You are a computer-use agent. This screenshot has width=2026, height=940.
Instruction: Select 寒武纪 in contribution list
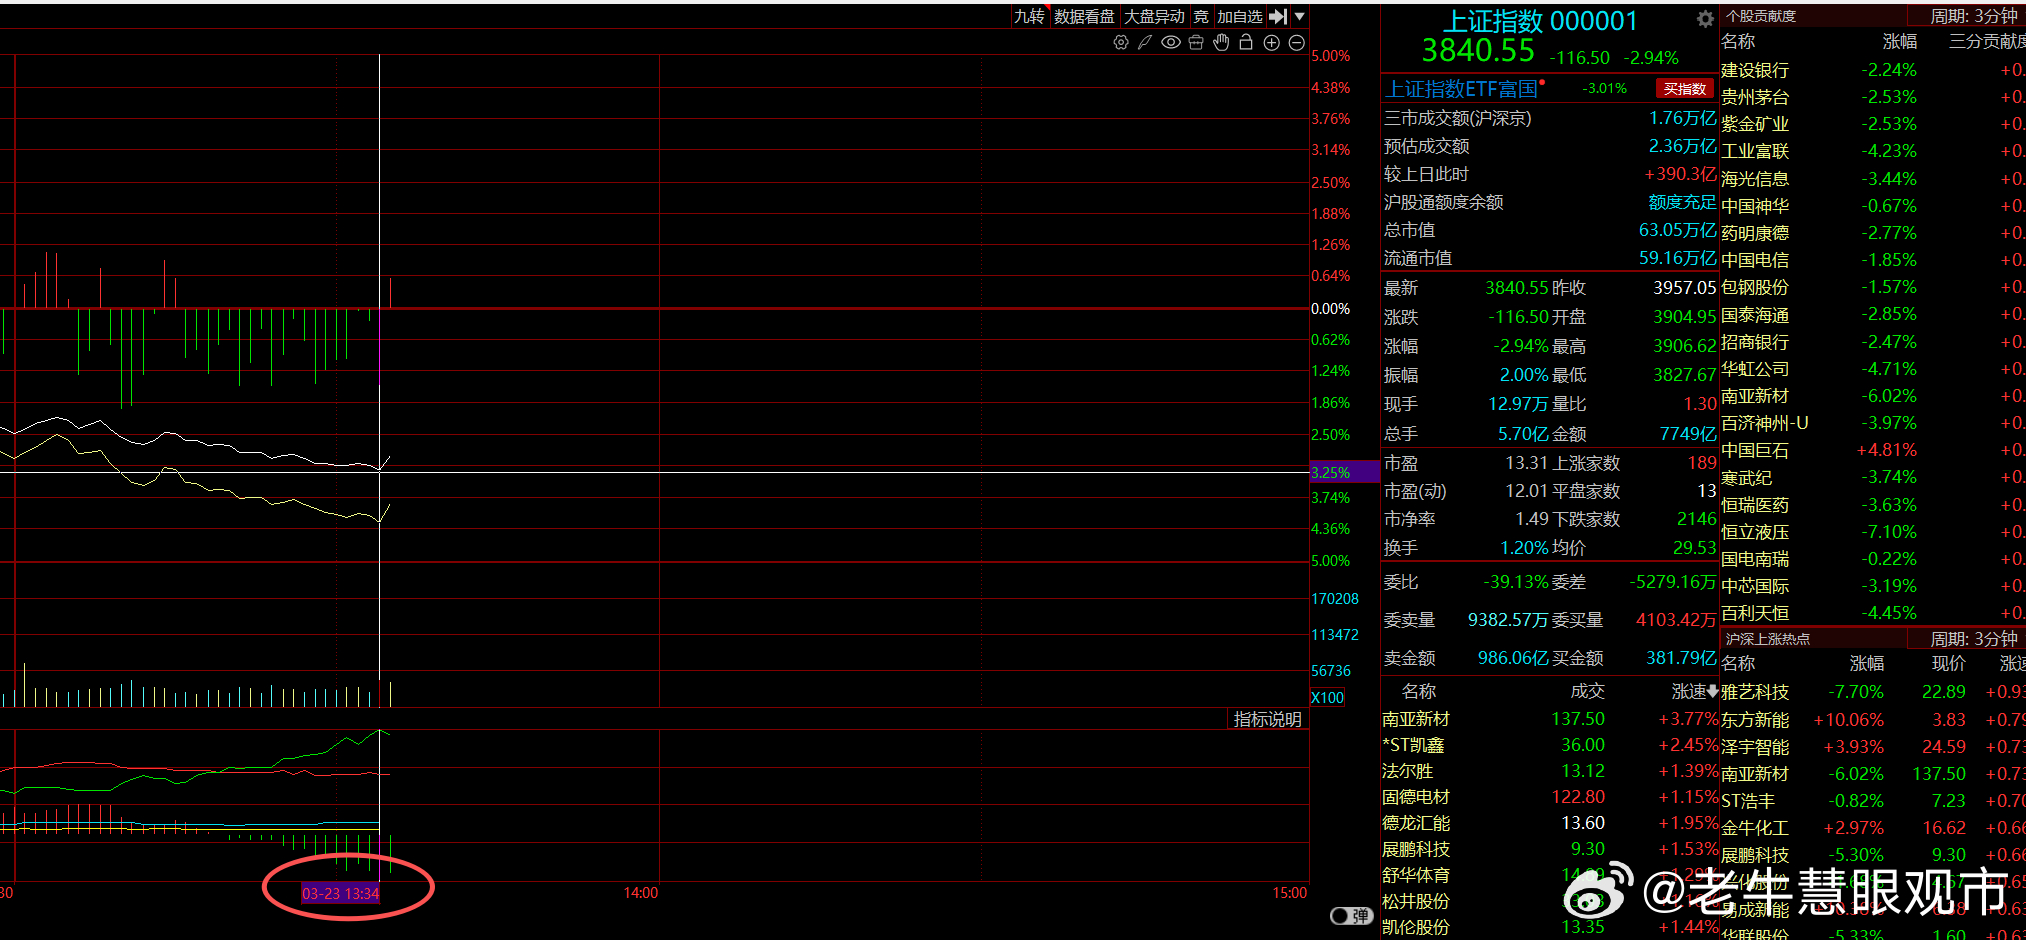coord(1746,478)
